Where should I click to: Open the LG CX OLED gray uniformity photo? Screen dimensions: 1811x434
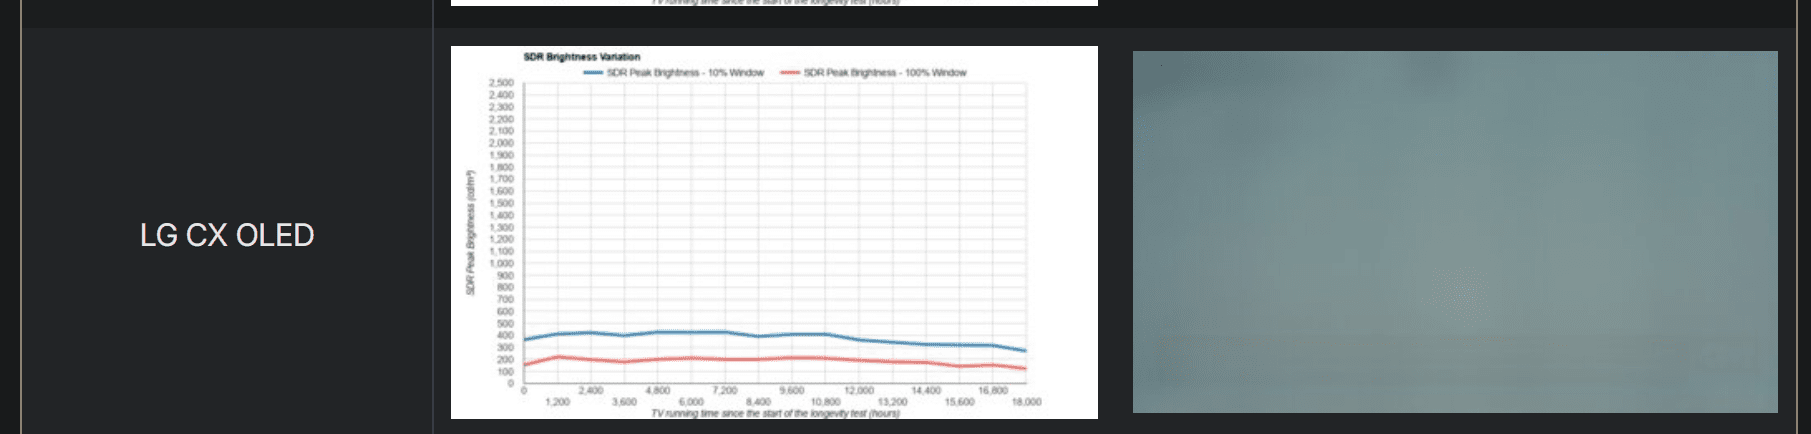[x=1455, y=232]
